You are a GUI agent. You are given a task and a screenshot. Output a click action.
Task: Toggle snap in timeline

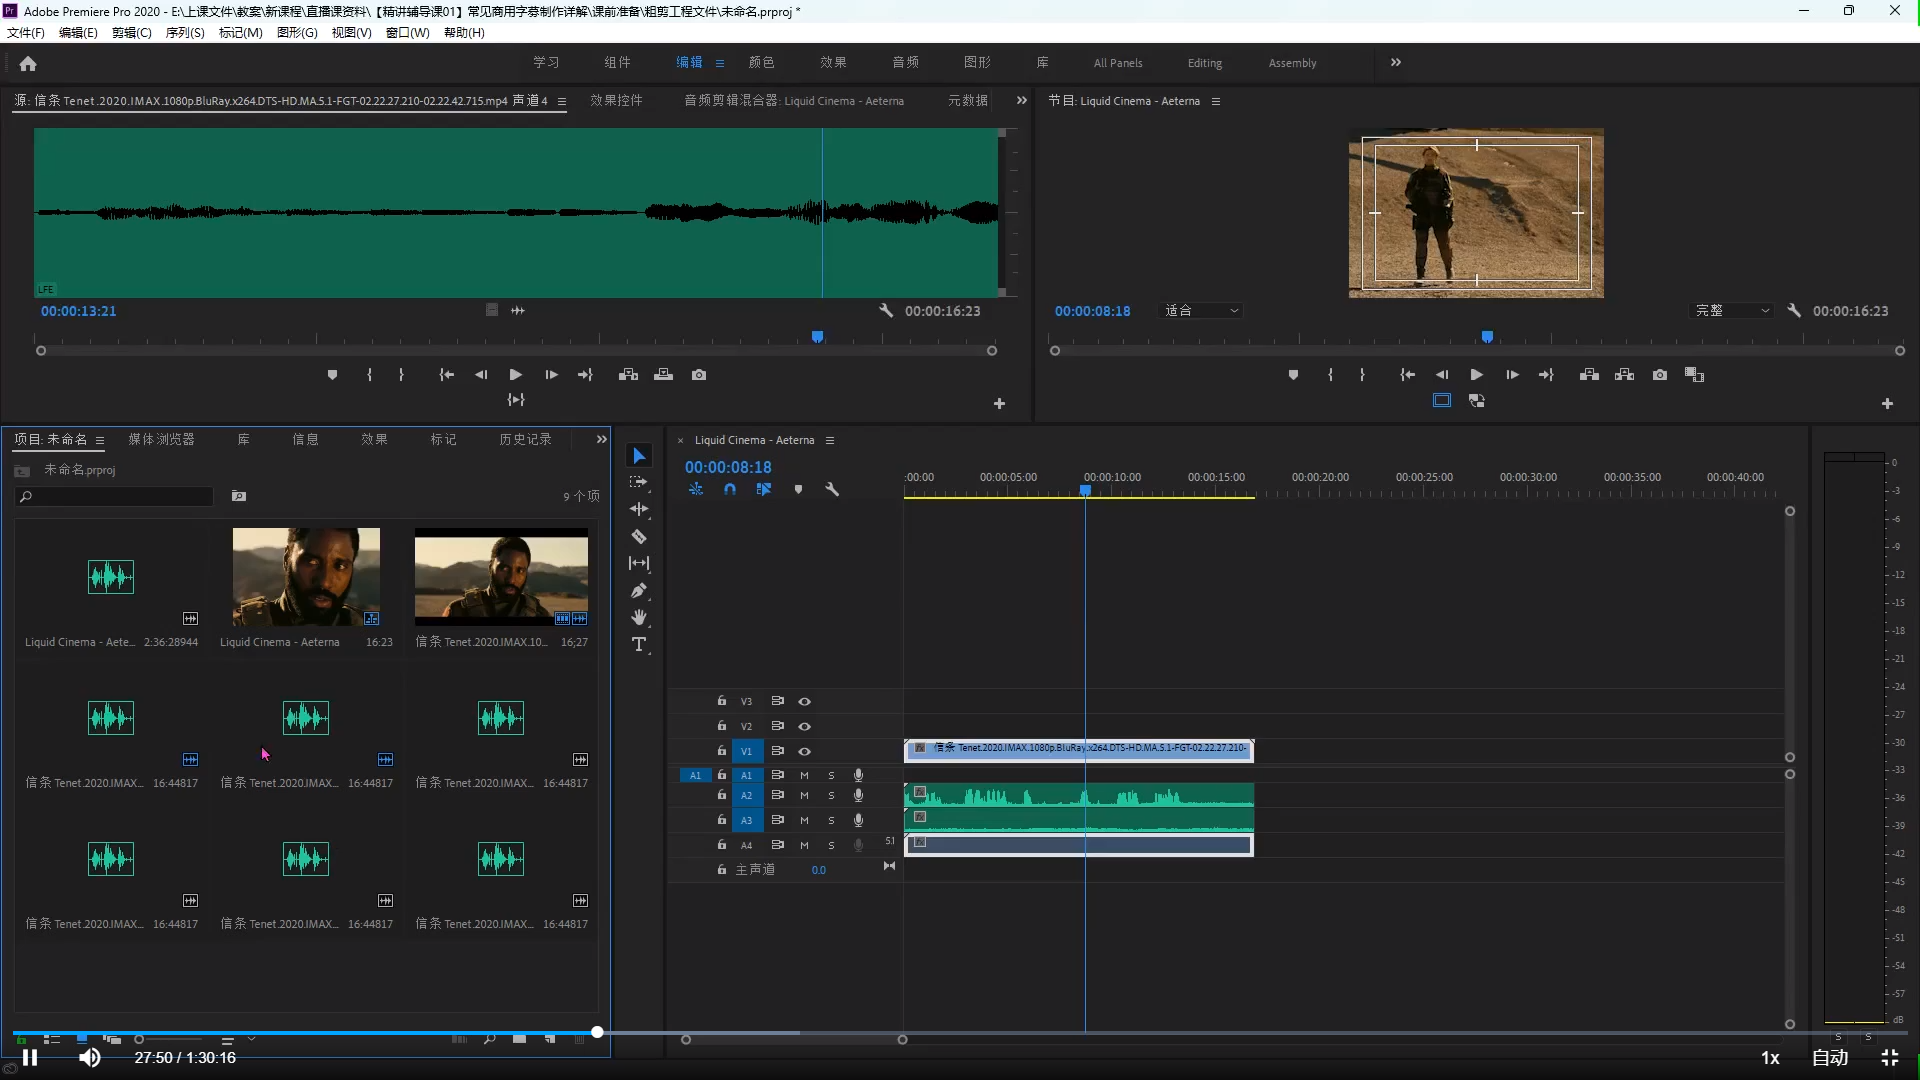[730, 490]
